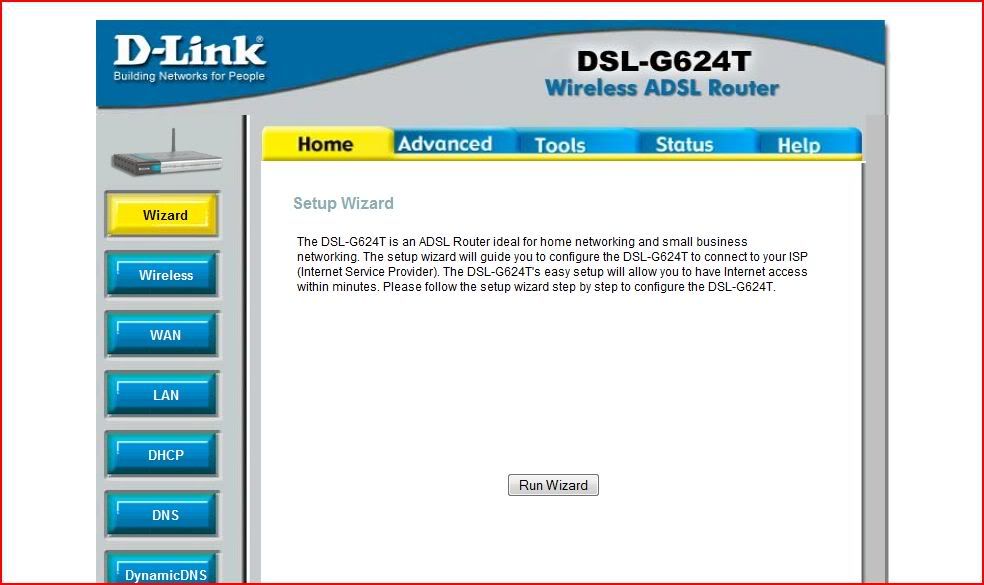
Task: Click the DSL-G624T model title
Action: [664, 62]
